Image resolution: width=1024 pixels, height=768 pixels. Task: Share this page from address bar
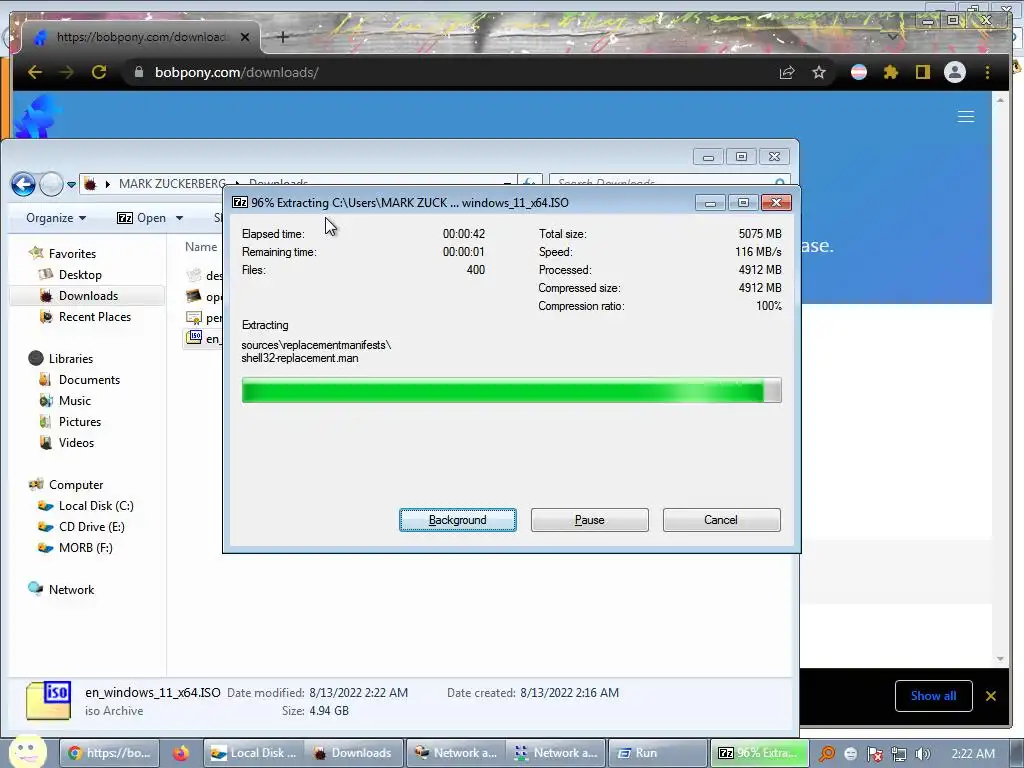pos(787,72)
